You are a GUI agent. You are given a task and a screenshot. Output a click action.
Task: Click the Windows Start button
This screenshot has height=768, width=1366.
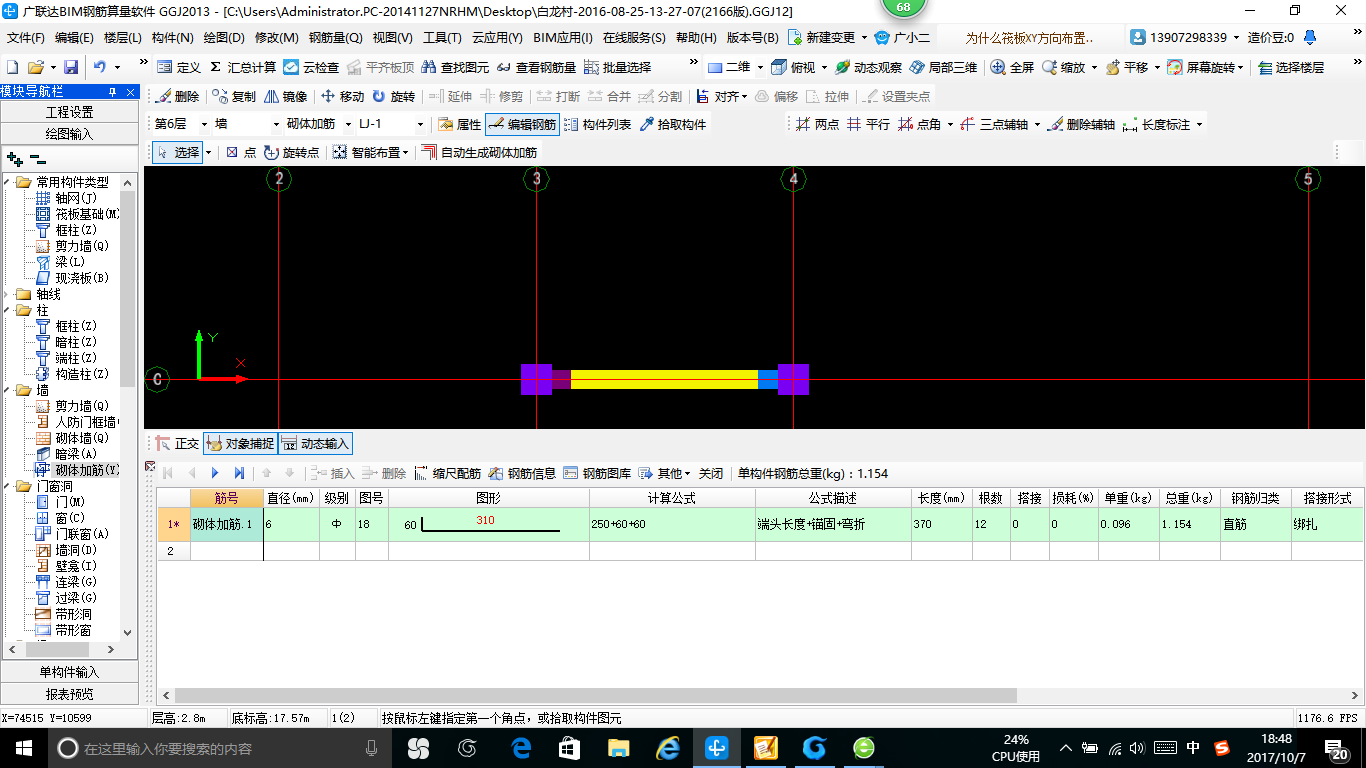tap(23, 748)
